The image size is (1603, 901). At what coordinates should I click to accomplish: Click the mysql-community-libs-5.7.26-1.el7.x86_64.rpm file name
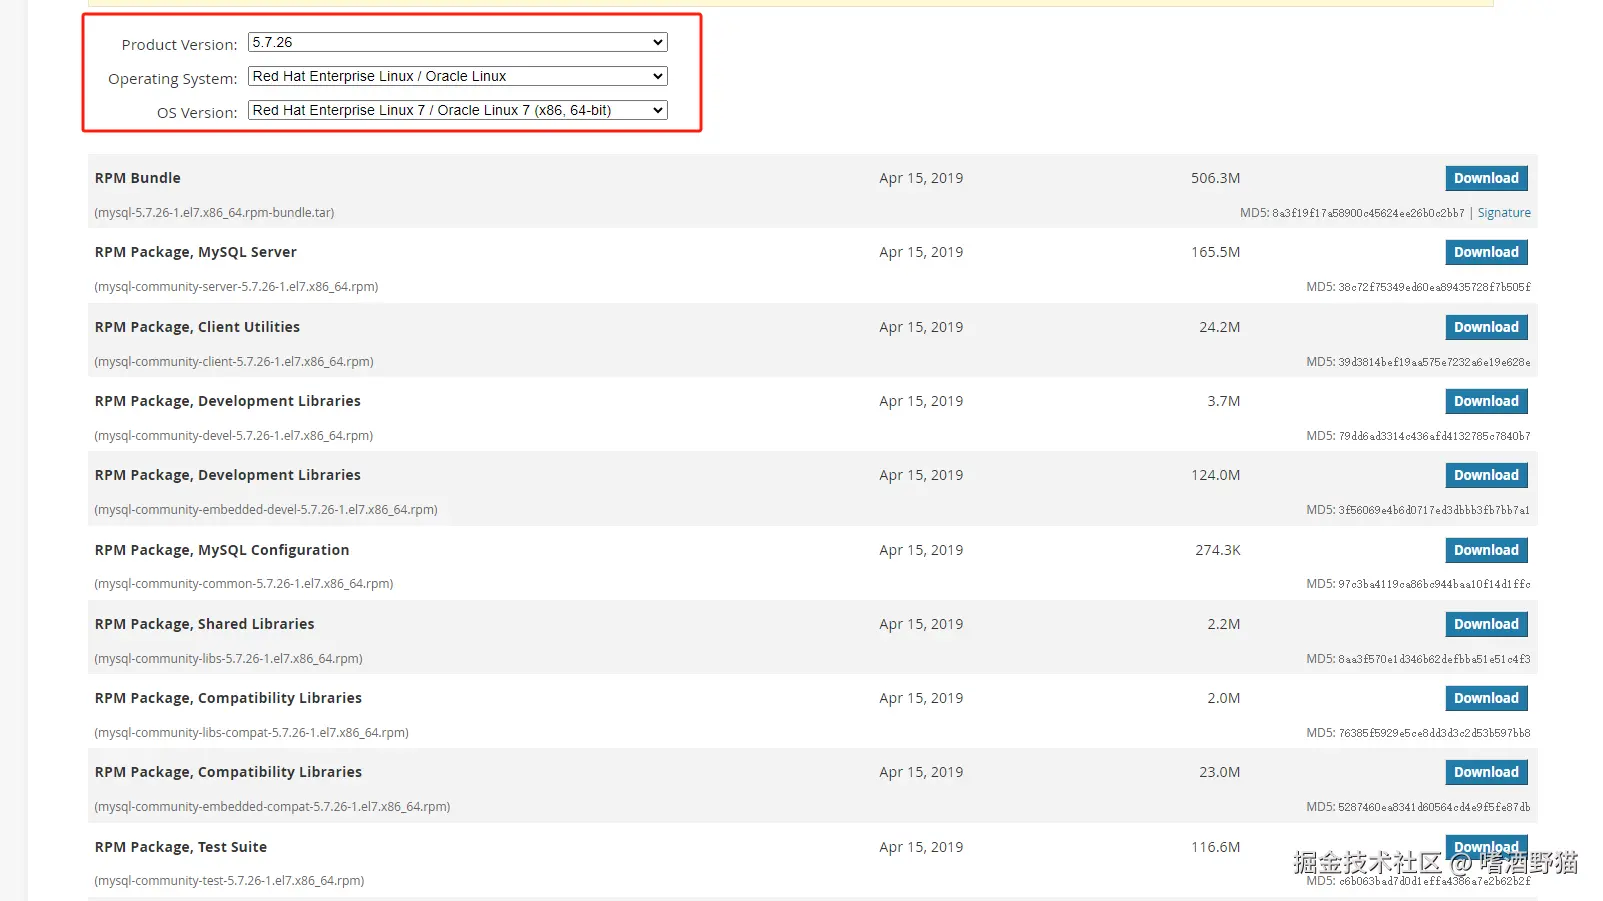[x=228, y=659]
